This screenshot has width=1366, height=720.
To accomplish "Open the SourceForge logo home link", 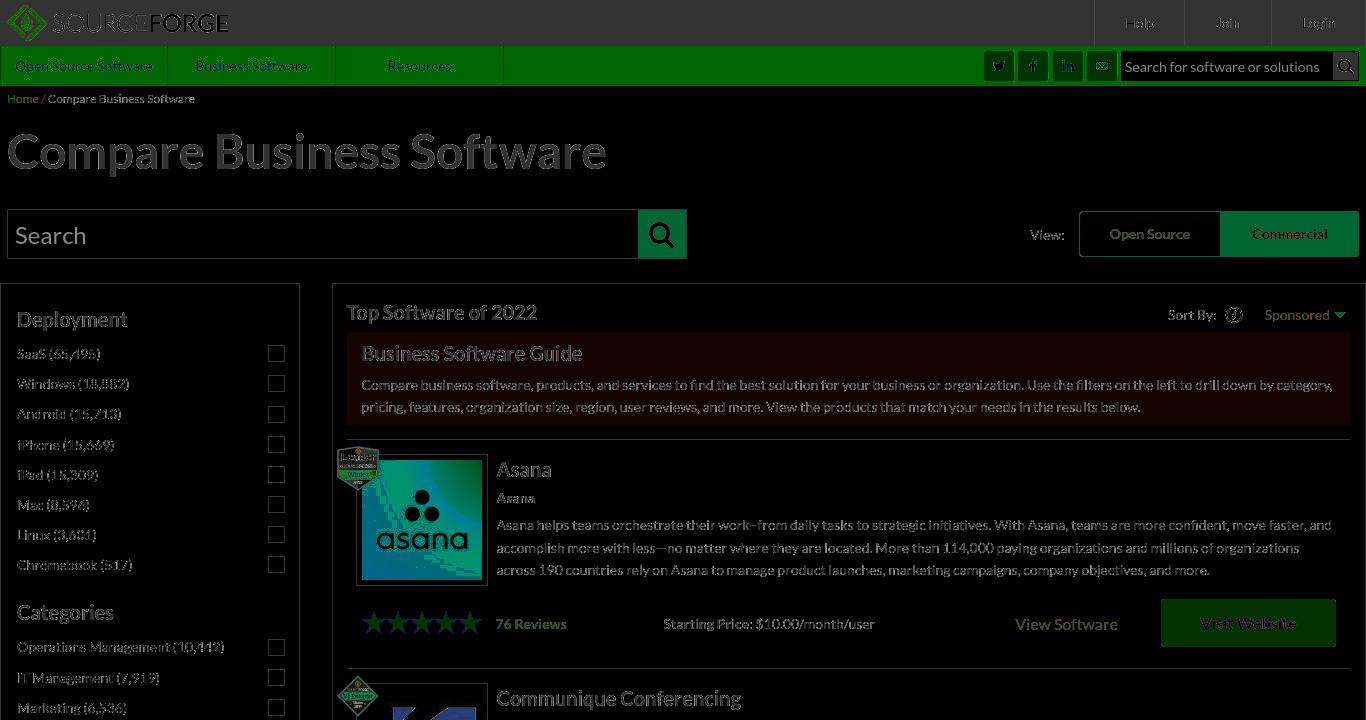I will [x=118, y=22].
